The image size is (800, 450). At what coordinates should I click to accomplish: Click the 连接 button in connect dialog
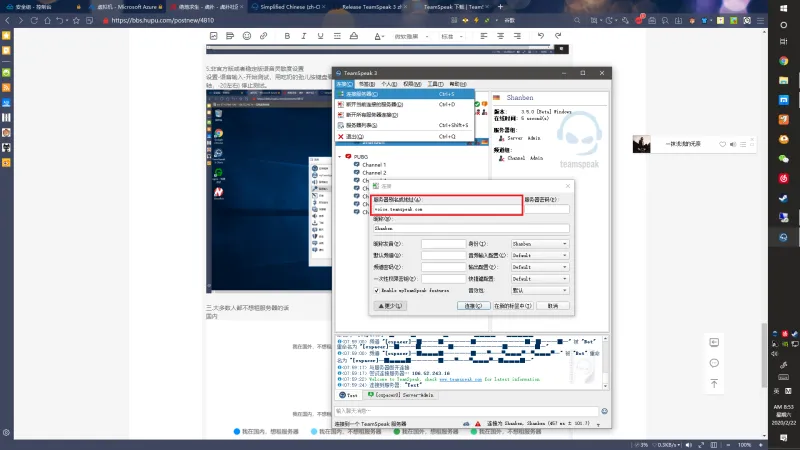[x=473, y=306]
